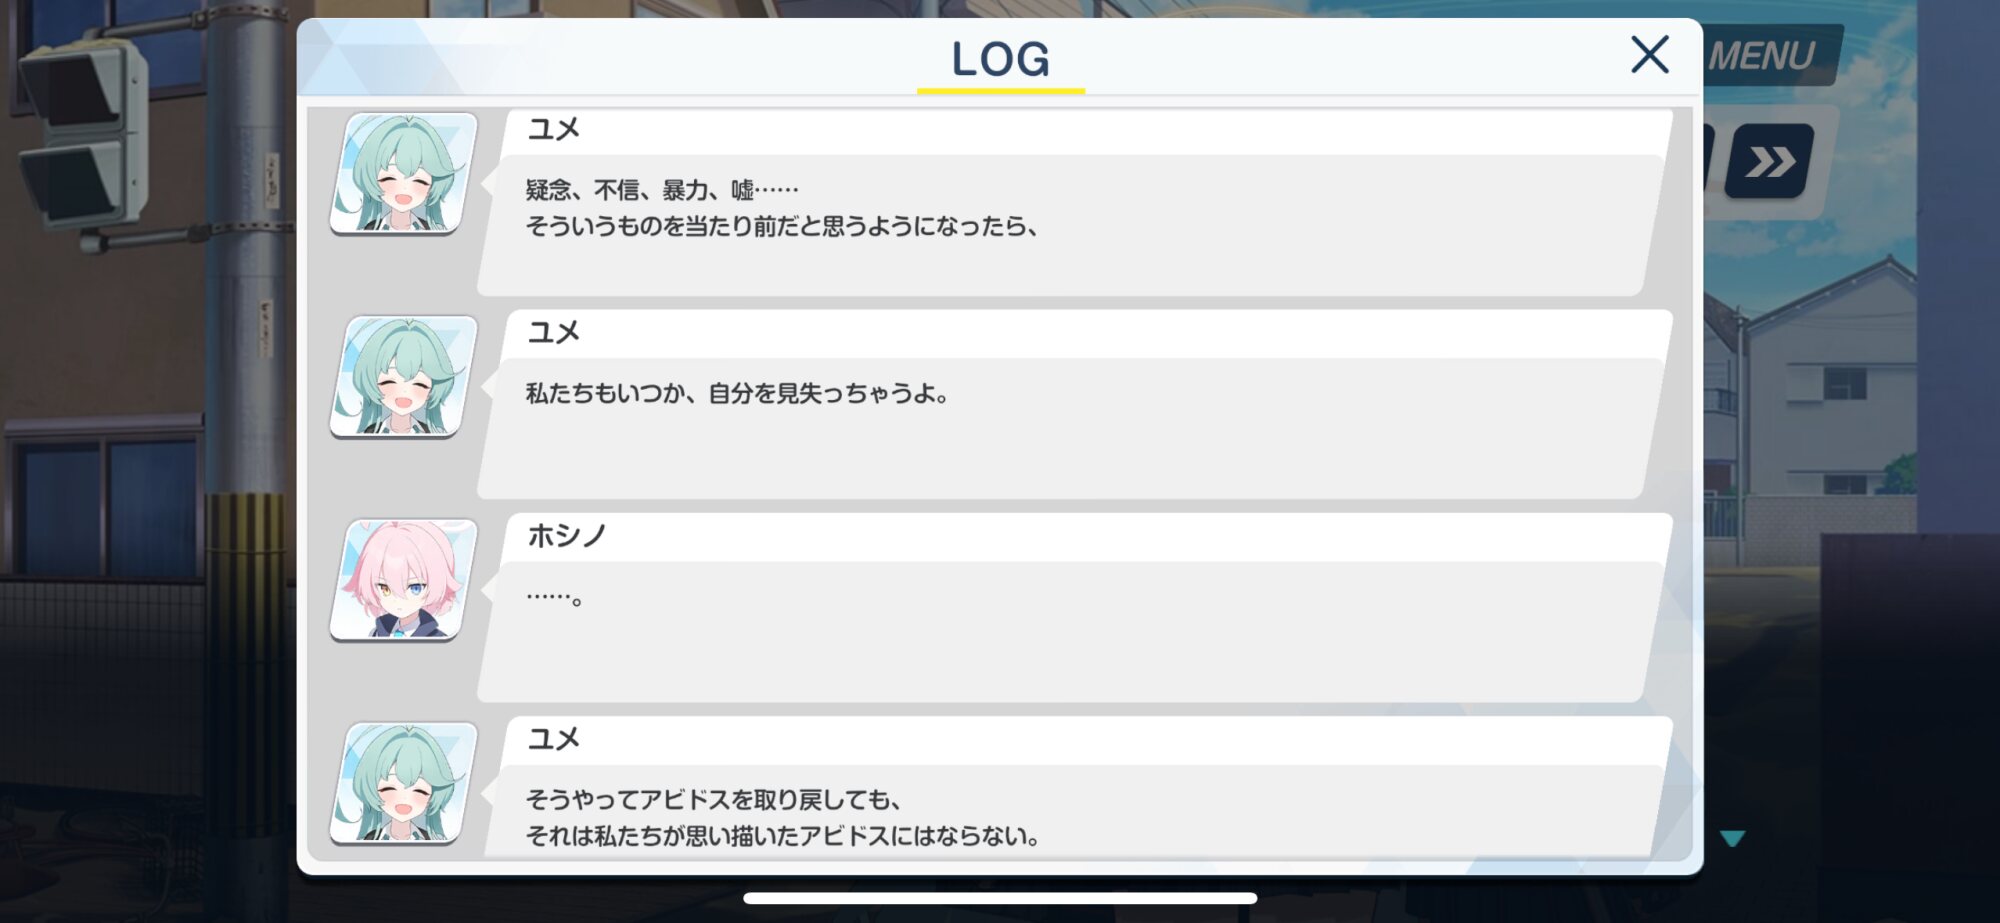
Task: Click the first ユメ name label
Action: click(x=553, y=130)
